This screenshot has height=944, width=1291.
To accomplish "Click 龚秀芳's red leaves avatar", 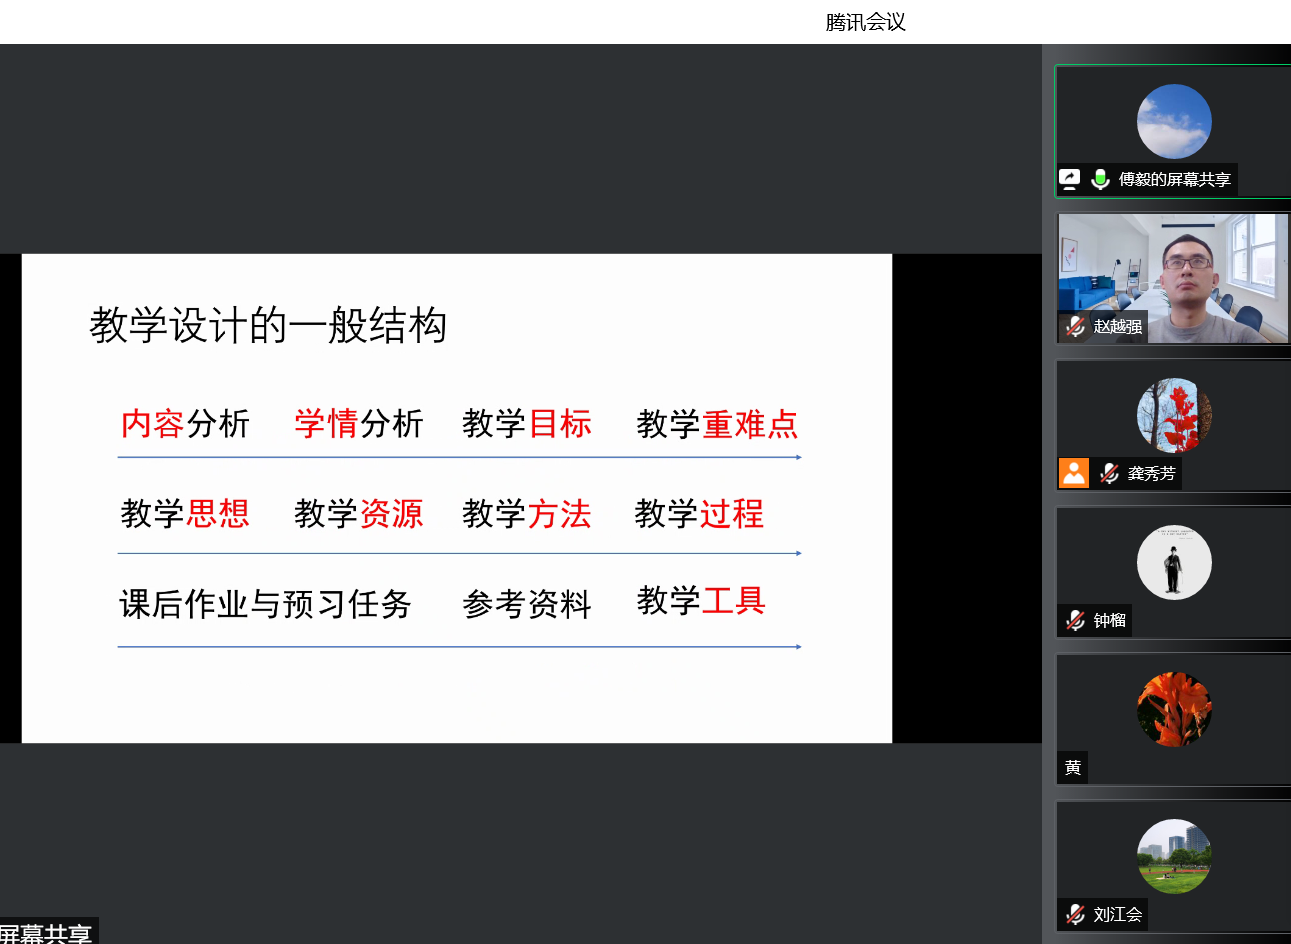I will tap(1174, 415).
